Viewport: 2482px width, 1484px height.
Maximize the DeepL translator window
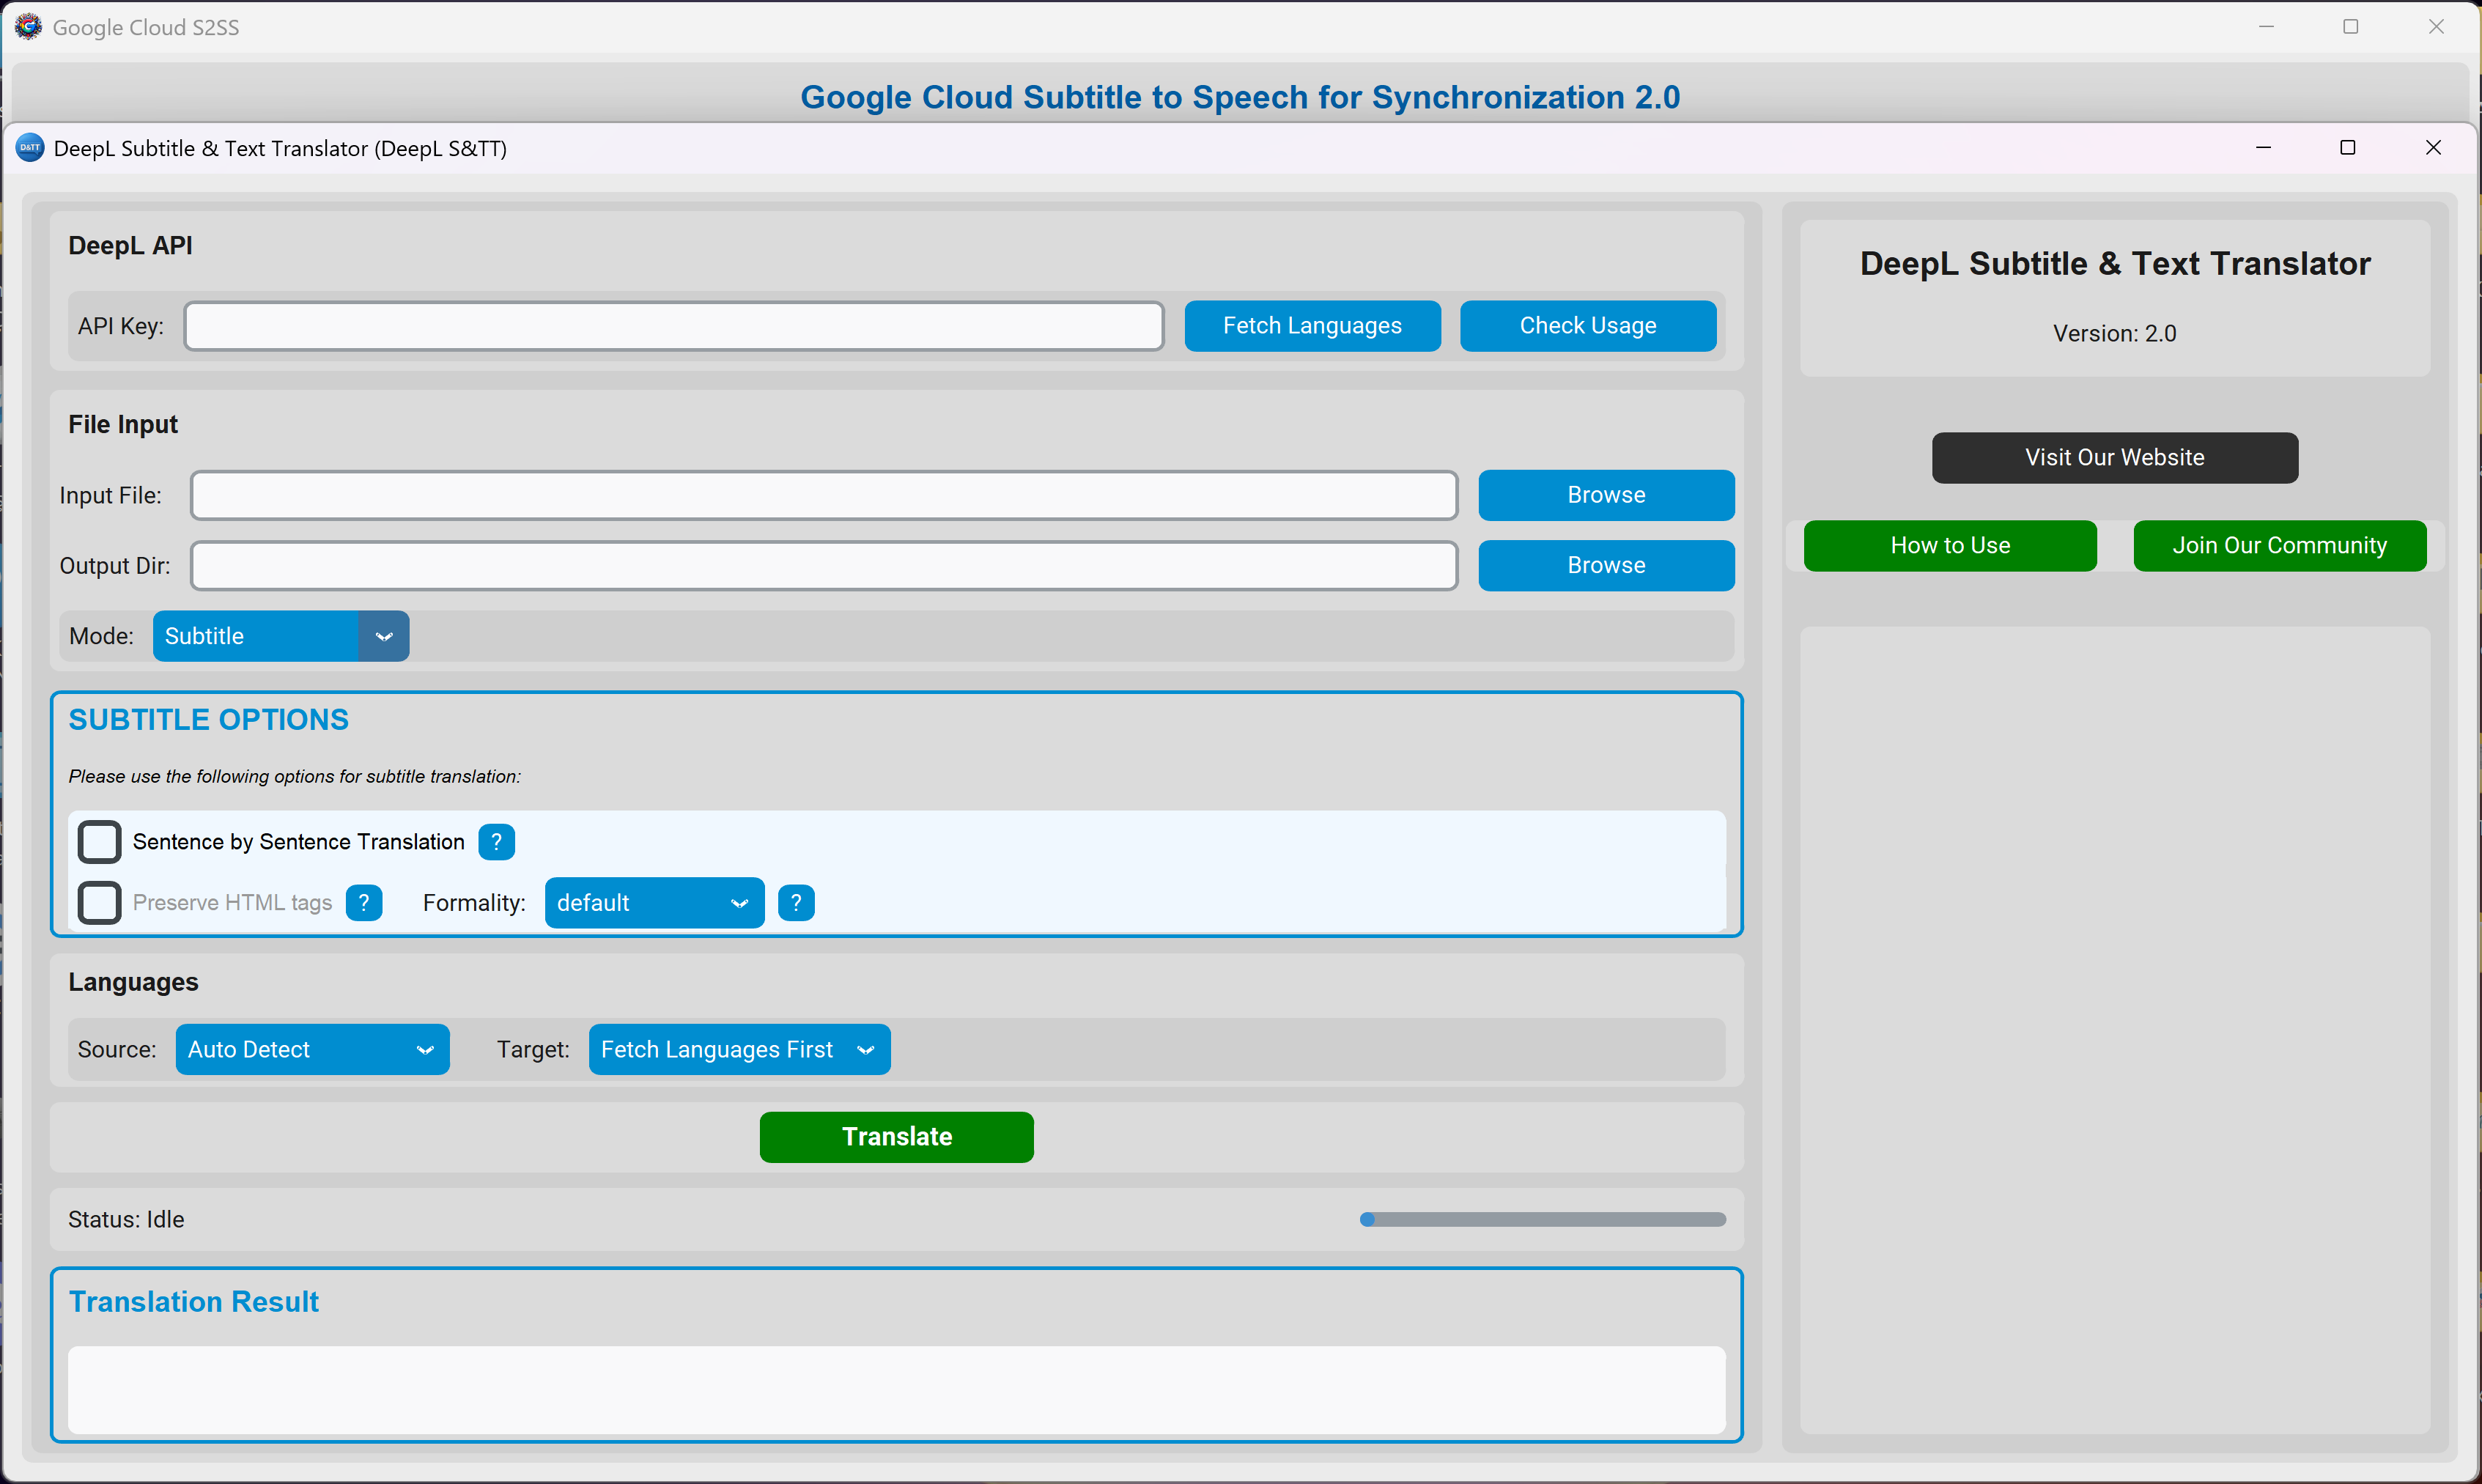pos(2348,148)
